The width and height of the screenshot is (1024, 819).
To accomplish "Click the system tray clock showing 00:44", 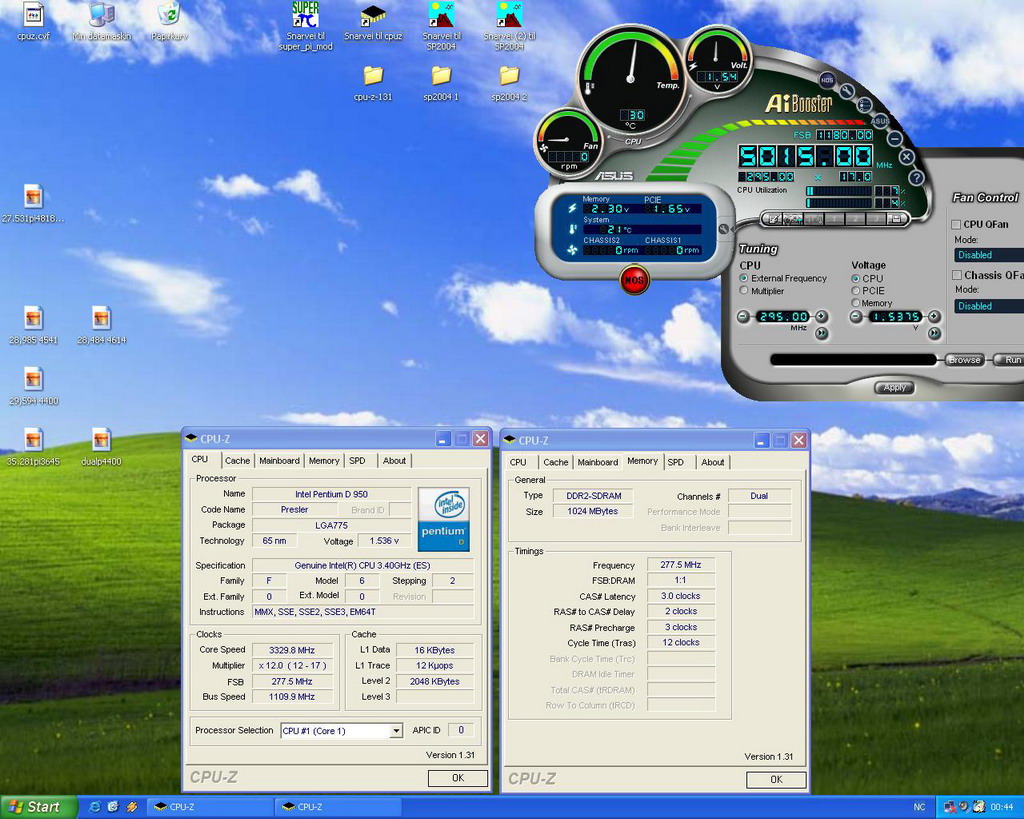I will (1002, 807).
